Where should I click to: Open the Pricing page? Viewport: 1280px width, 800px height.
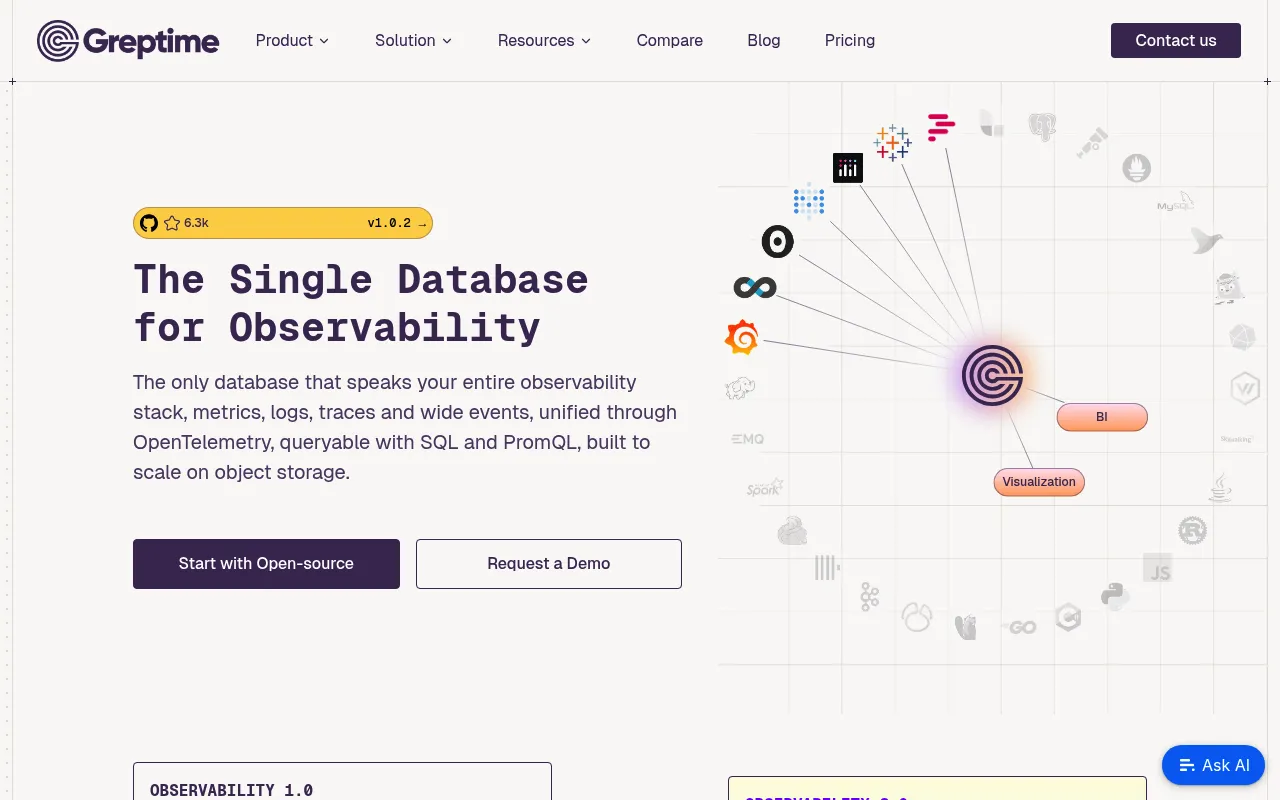click(x=850, y=41)
